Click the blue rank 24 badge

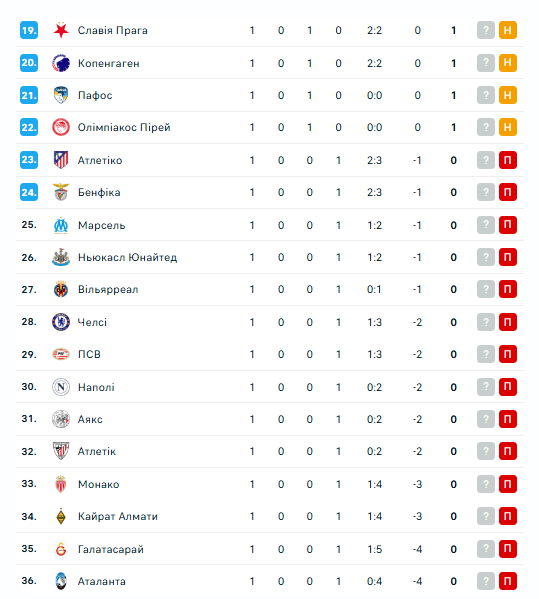29,192
